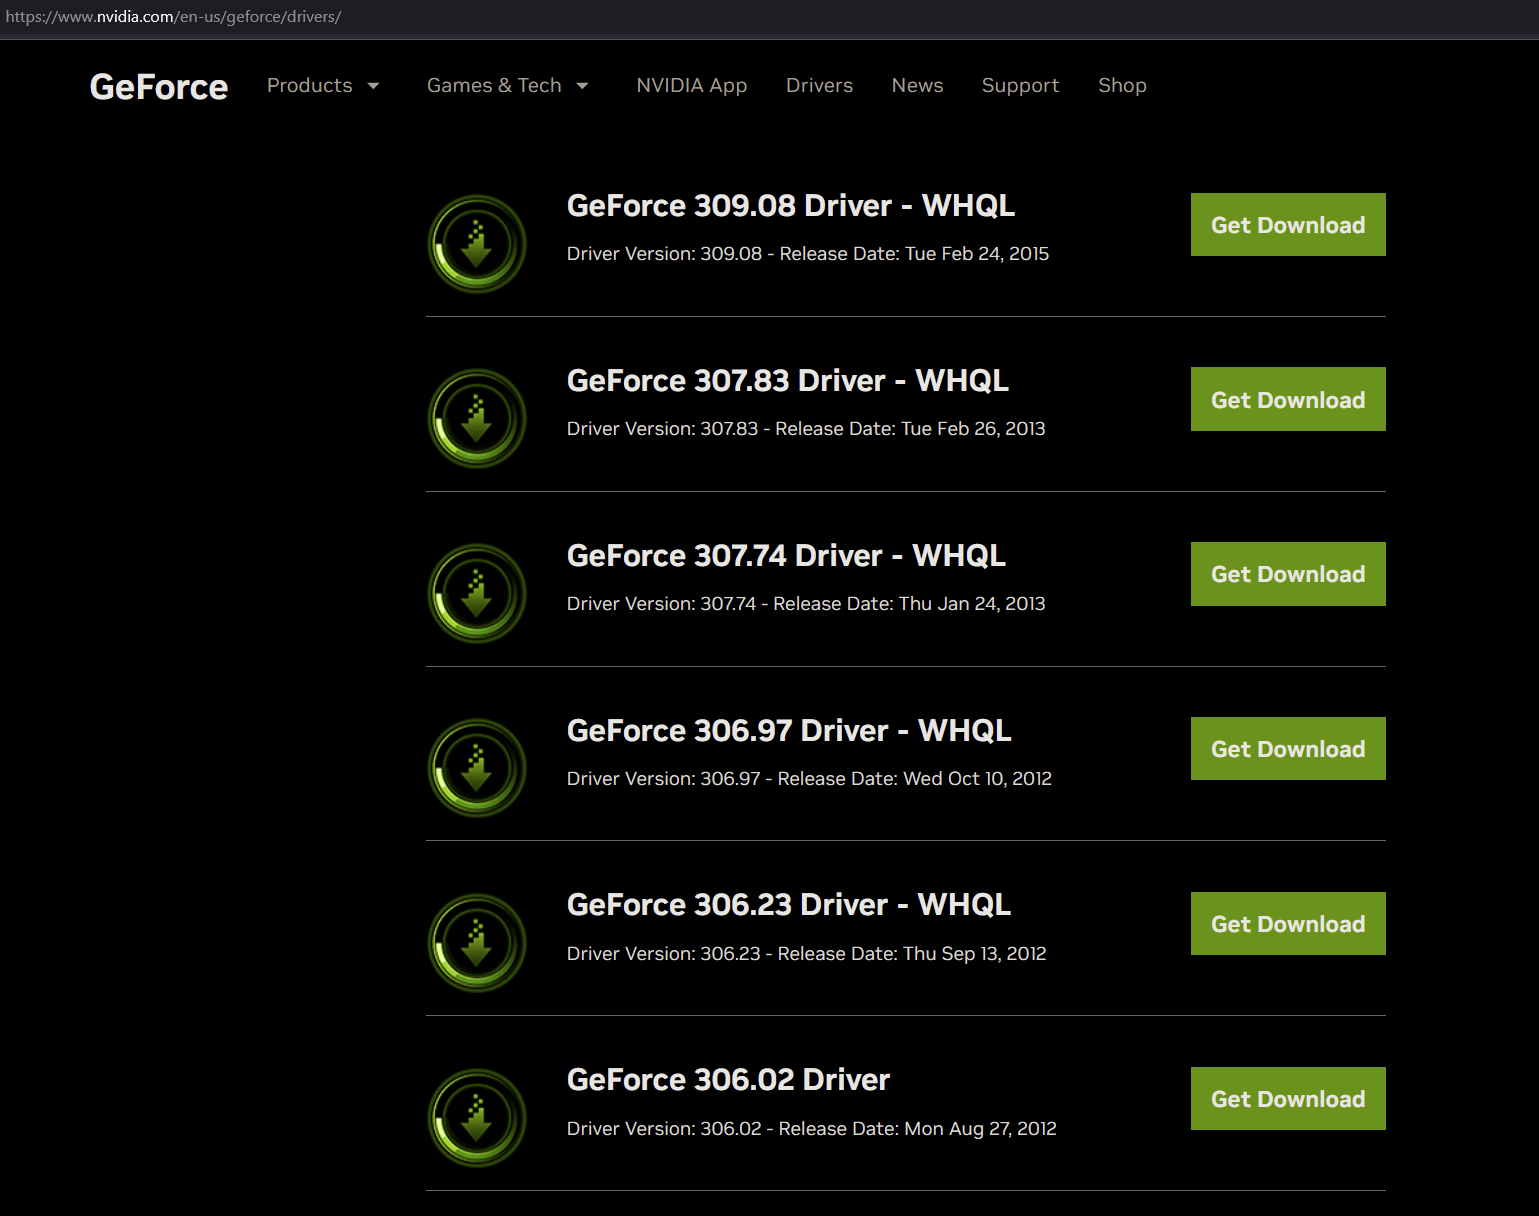Click the download icon for GeForce 307.83 driver

[477, 419]
